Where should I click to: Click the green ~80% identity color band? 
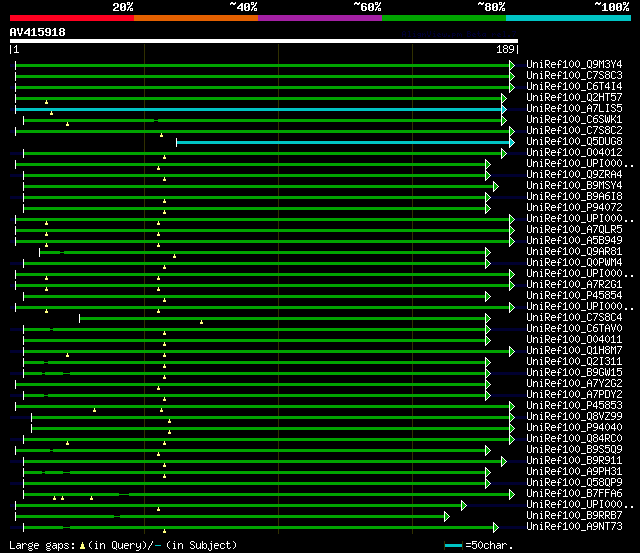[x=444, y=18]
